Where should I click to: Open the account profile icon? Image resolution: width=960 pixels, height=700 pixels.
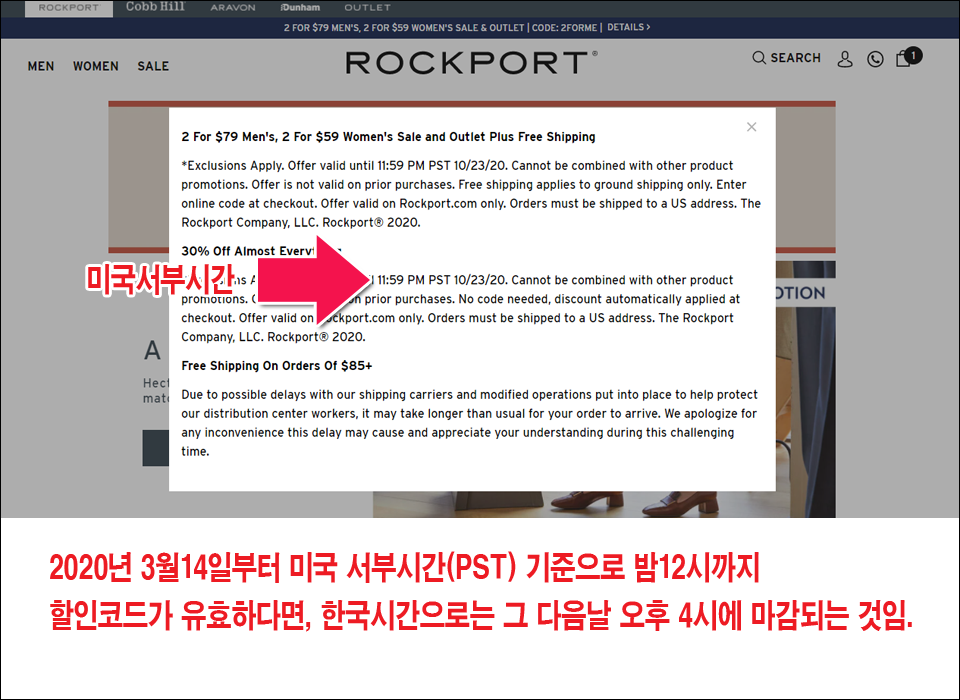click(x=845, y=59)
